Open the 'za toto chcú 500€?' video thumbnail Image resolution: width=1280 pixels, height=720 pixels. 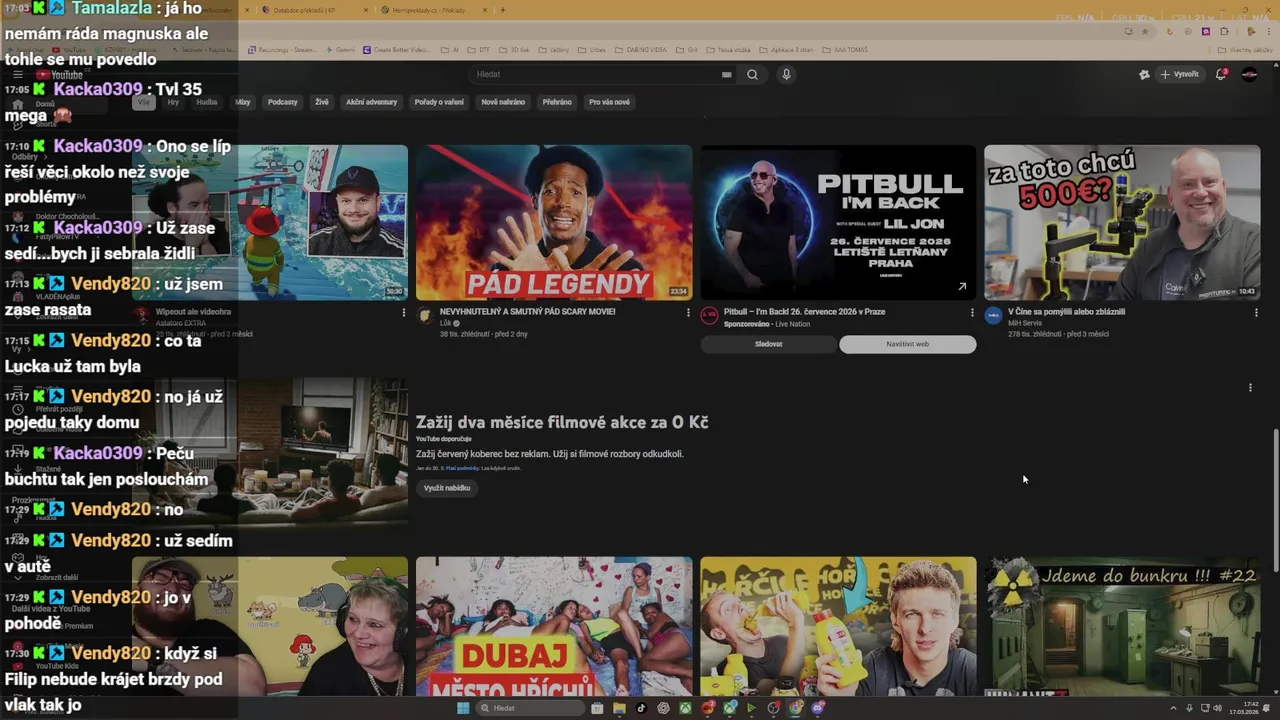click(x=1122, y=222)
